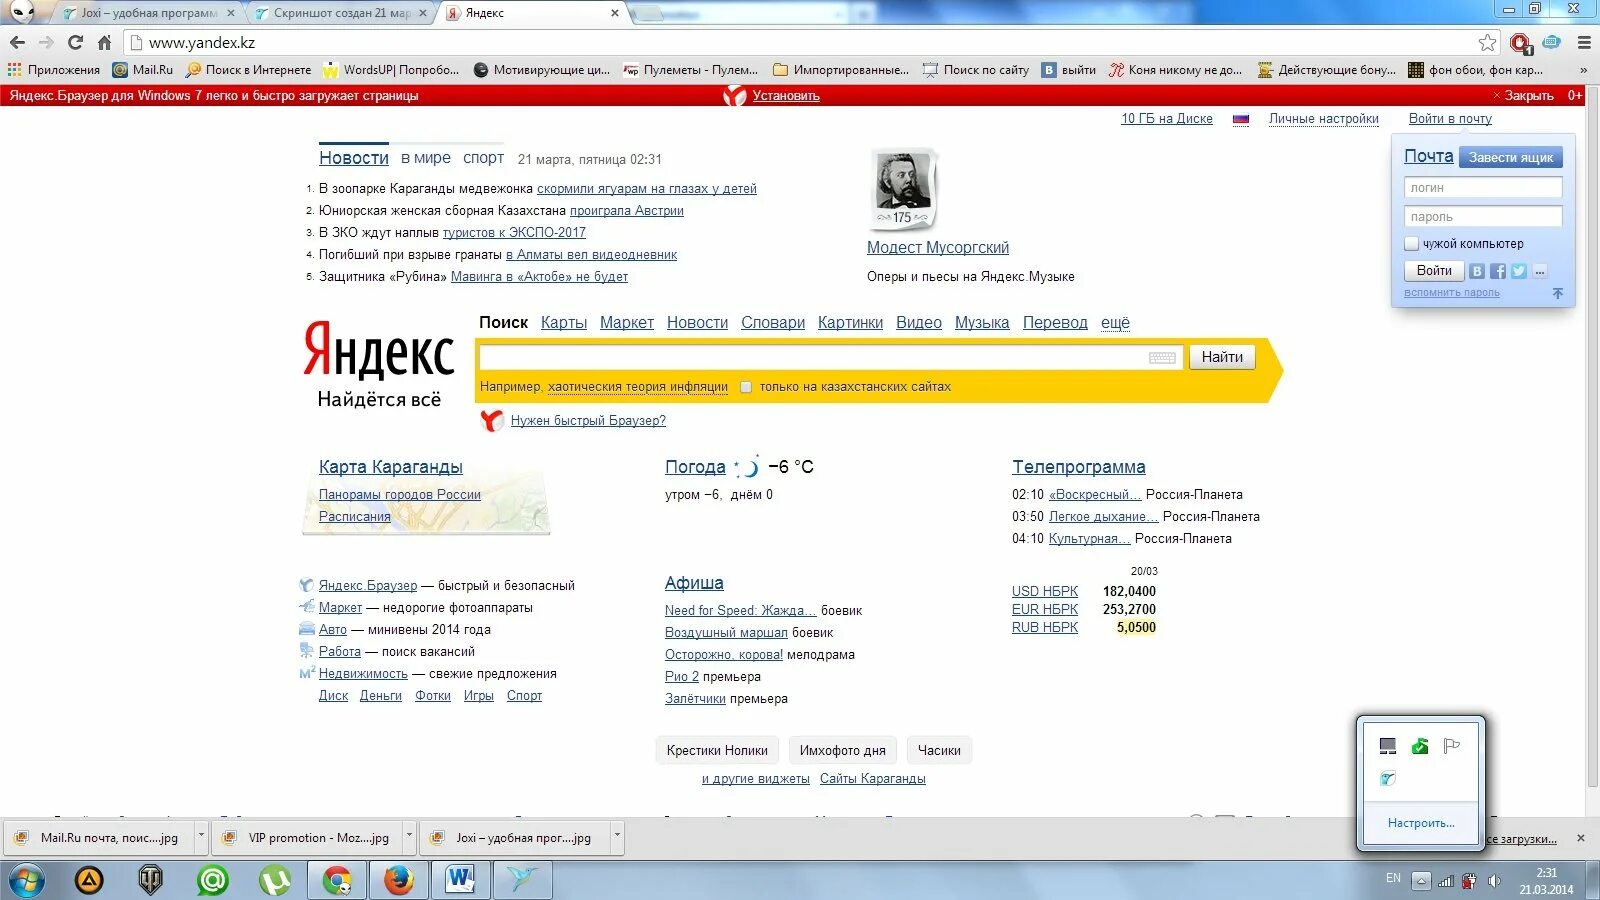Viewport: 1600px width, 900px height.
Task: Toggle the hidden tray icons arrow
Action: pyautogui.click(x=1421, y=881)
